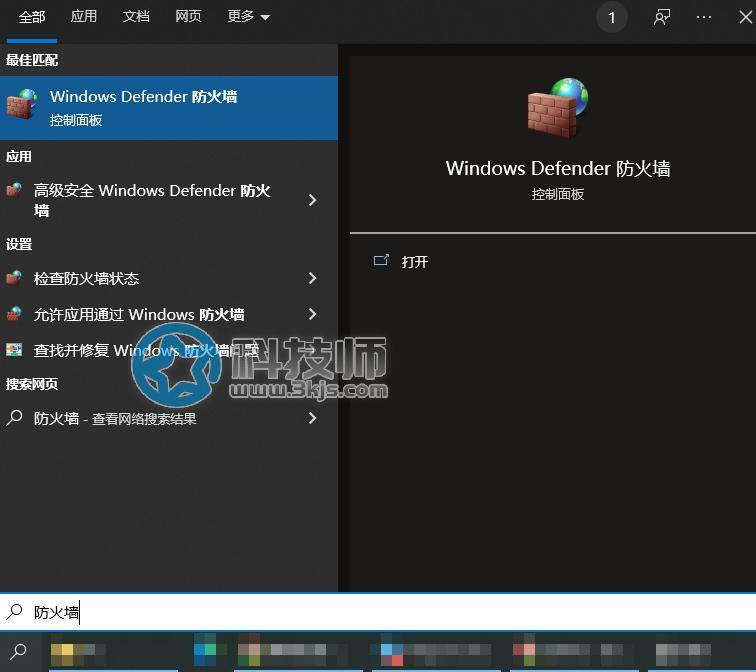Open the three-dot options menu

coord(703,17)
